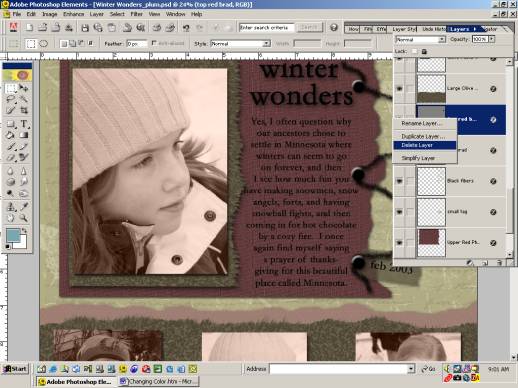Click layers panel scroll down arrow

click(509, 255)
